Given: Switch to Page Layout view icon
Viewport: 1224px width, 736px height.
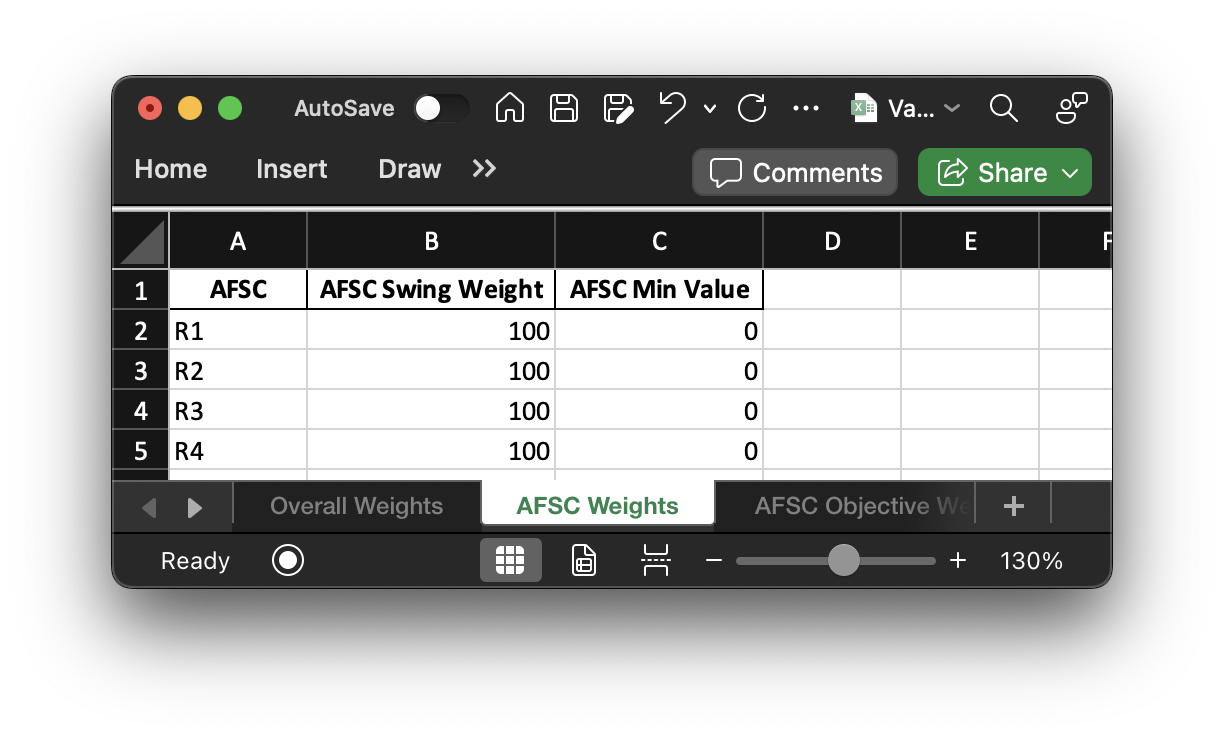Looking at the screenshot, I should tap(583, 561).
